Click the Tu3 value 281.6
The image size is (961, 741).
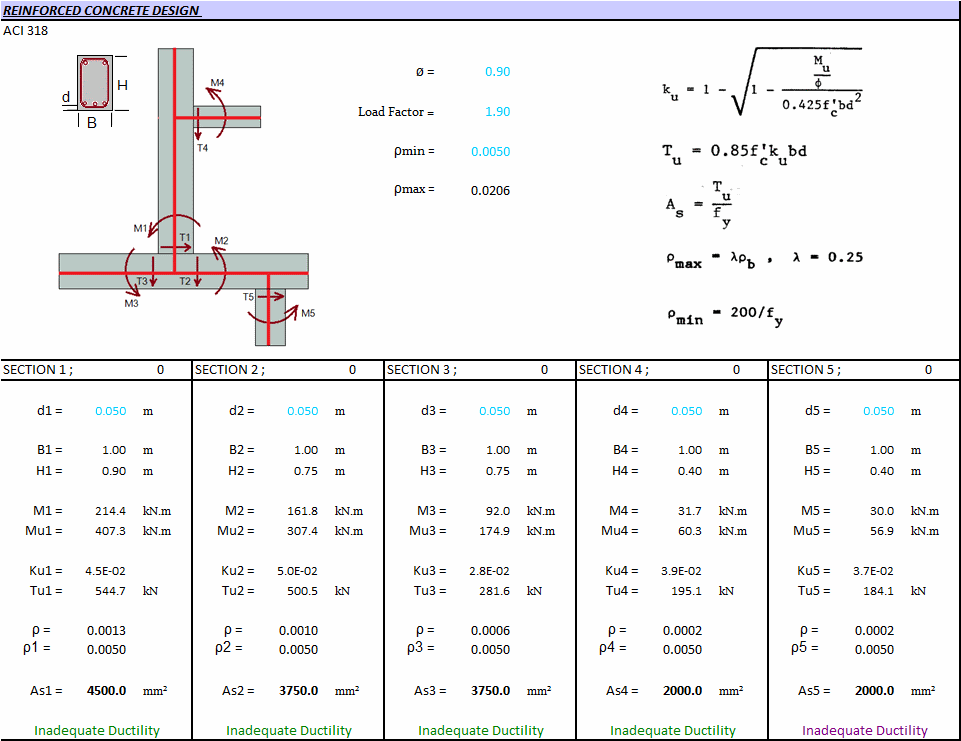(x=494, y=591)
